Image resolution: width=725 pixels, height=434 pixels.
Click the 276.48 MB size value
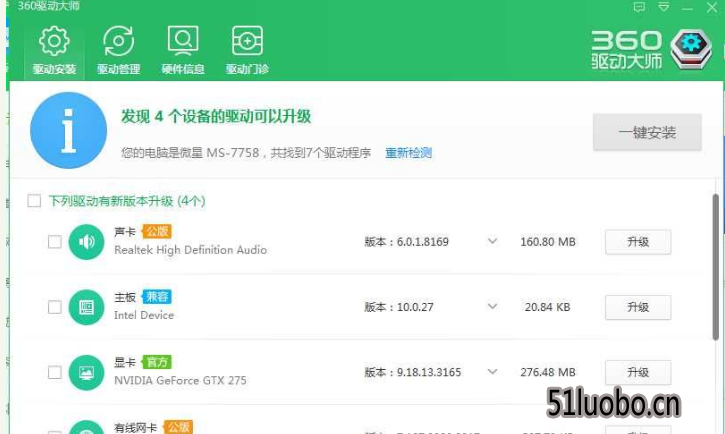tap(548, 372)
